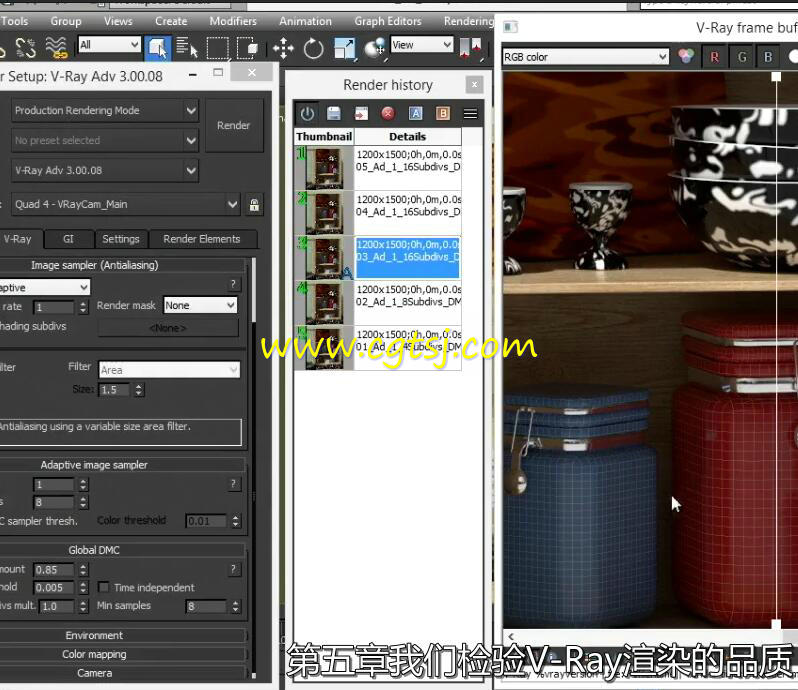Expand the Environment rollout
Screen dimensions: 798x690
click(95, 636)
